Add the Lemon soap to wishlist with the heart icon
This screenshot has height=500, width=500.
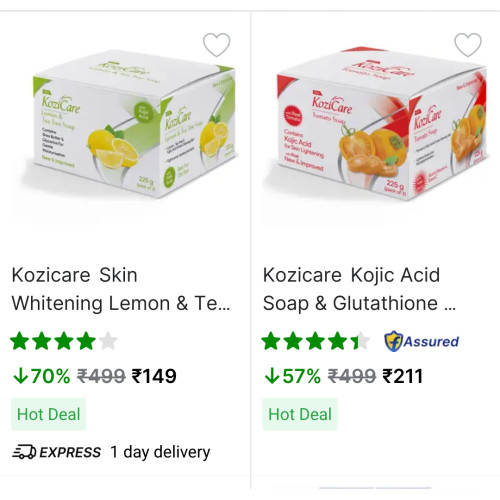pyautogui.click(x=217, y=45)
